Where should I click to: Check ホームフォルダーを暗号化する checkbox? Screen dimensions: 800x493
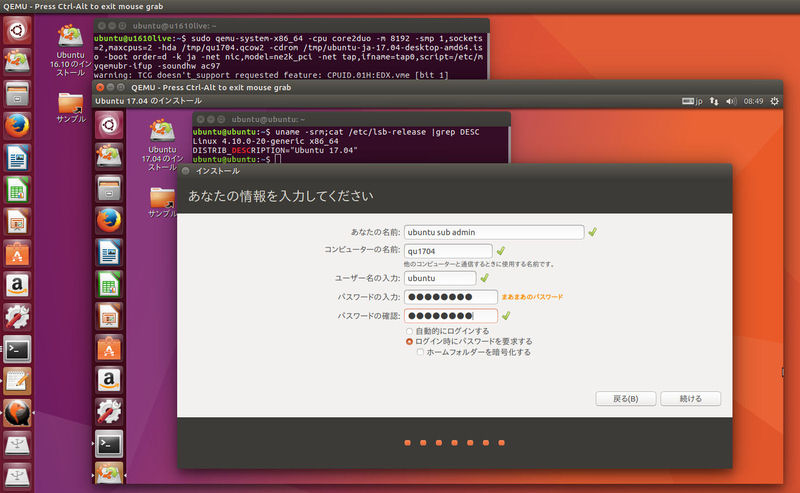click(x=420, y=352)
